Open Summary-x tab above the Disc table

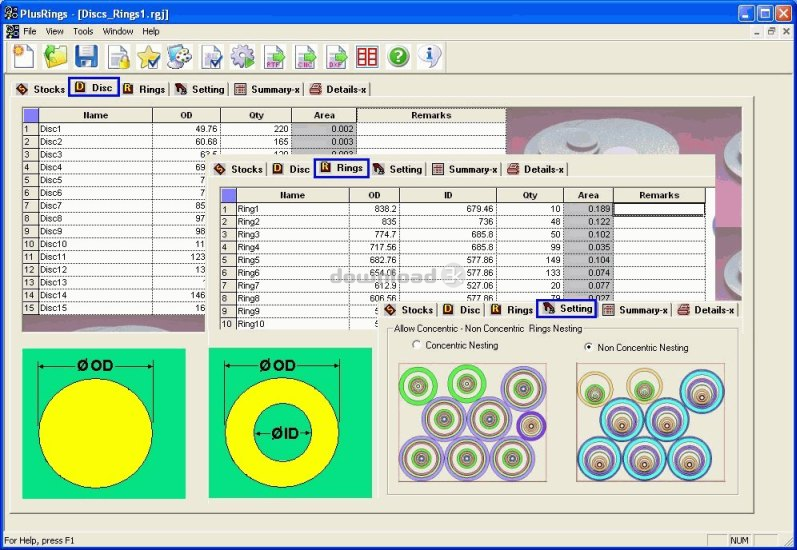267,89
